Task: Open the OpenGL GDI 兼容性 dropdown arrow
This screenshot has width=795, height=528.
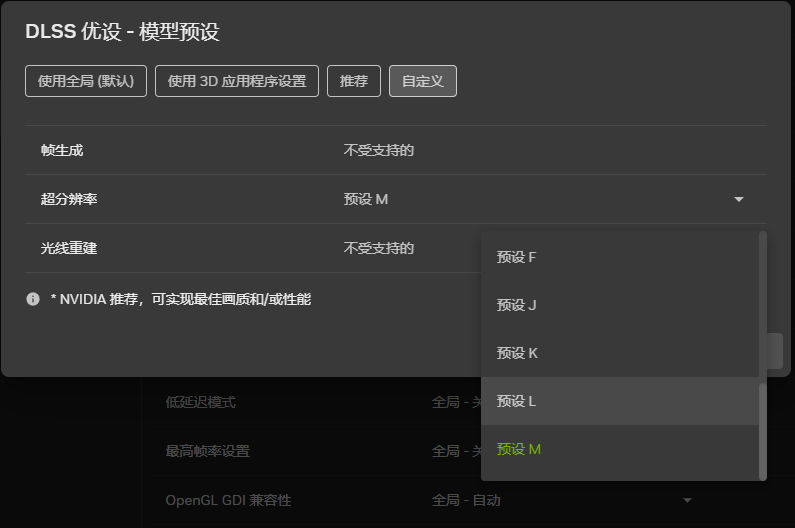Action: [x=687, y=500]
